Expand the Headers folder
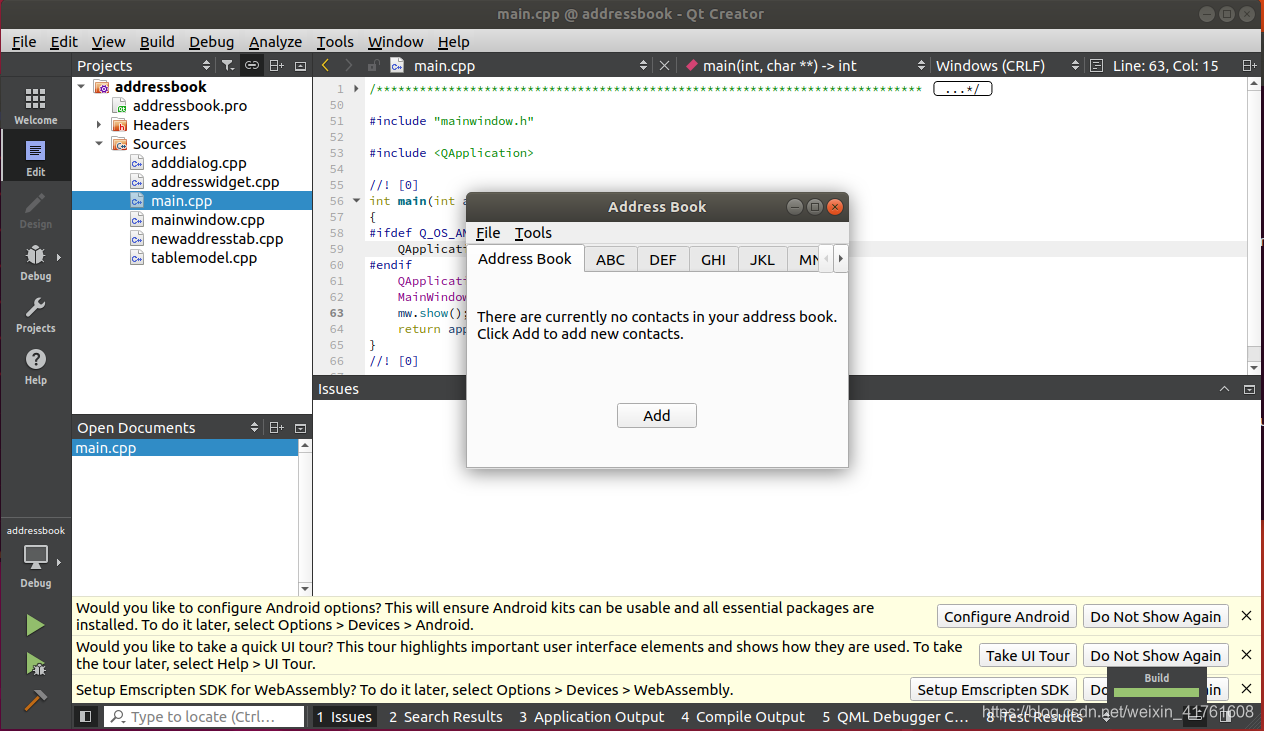1264x731 pixels. pos(99,125)
